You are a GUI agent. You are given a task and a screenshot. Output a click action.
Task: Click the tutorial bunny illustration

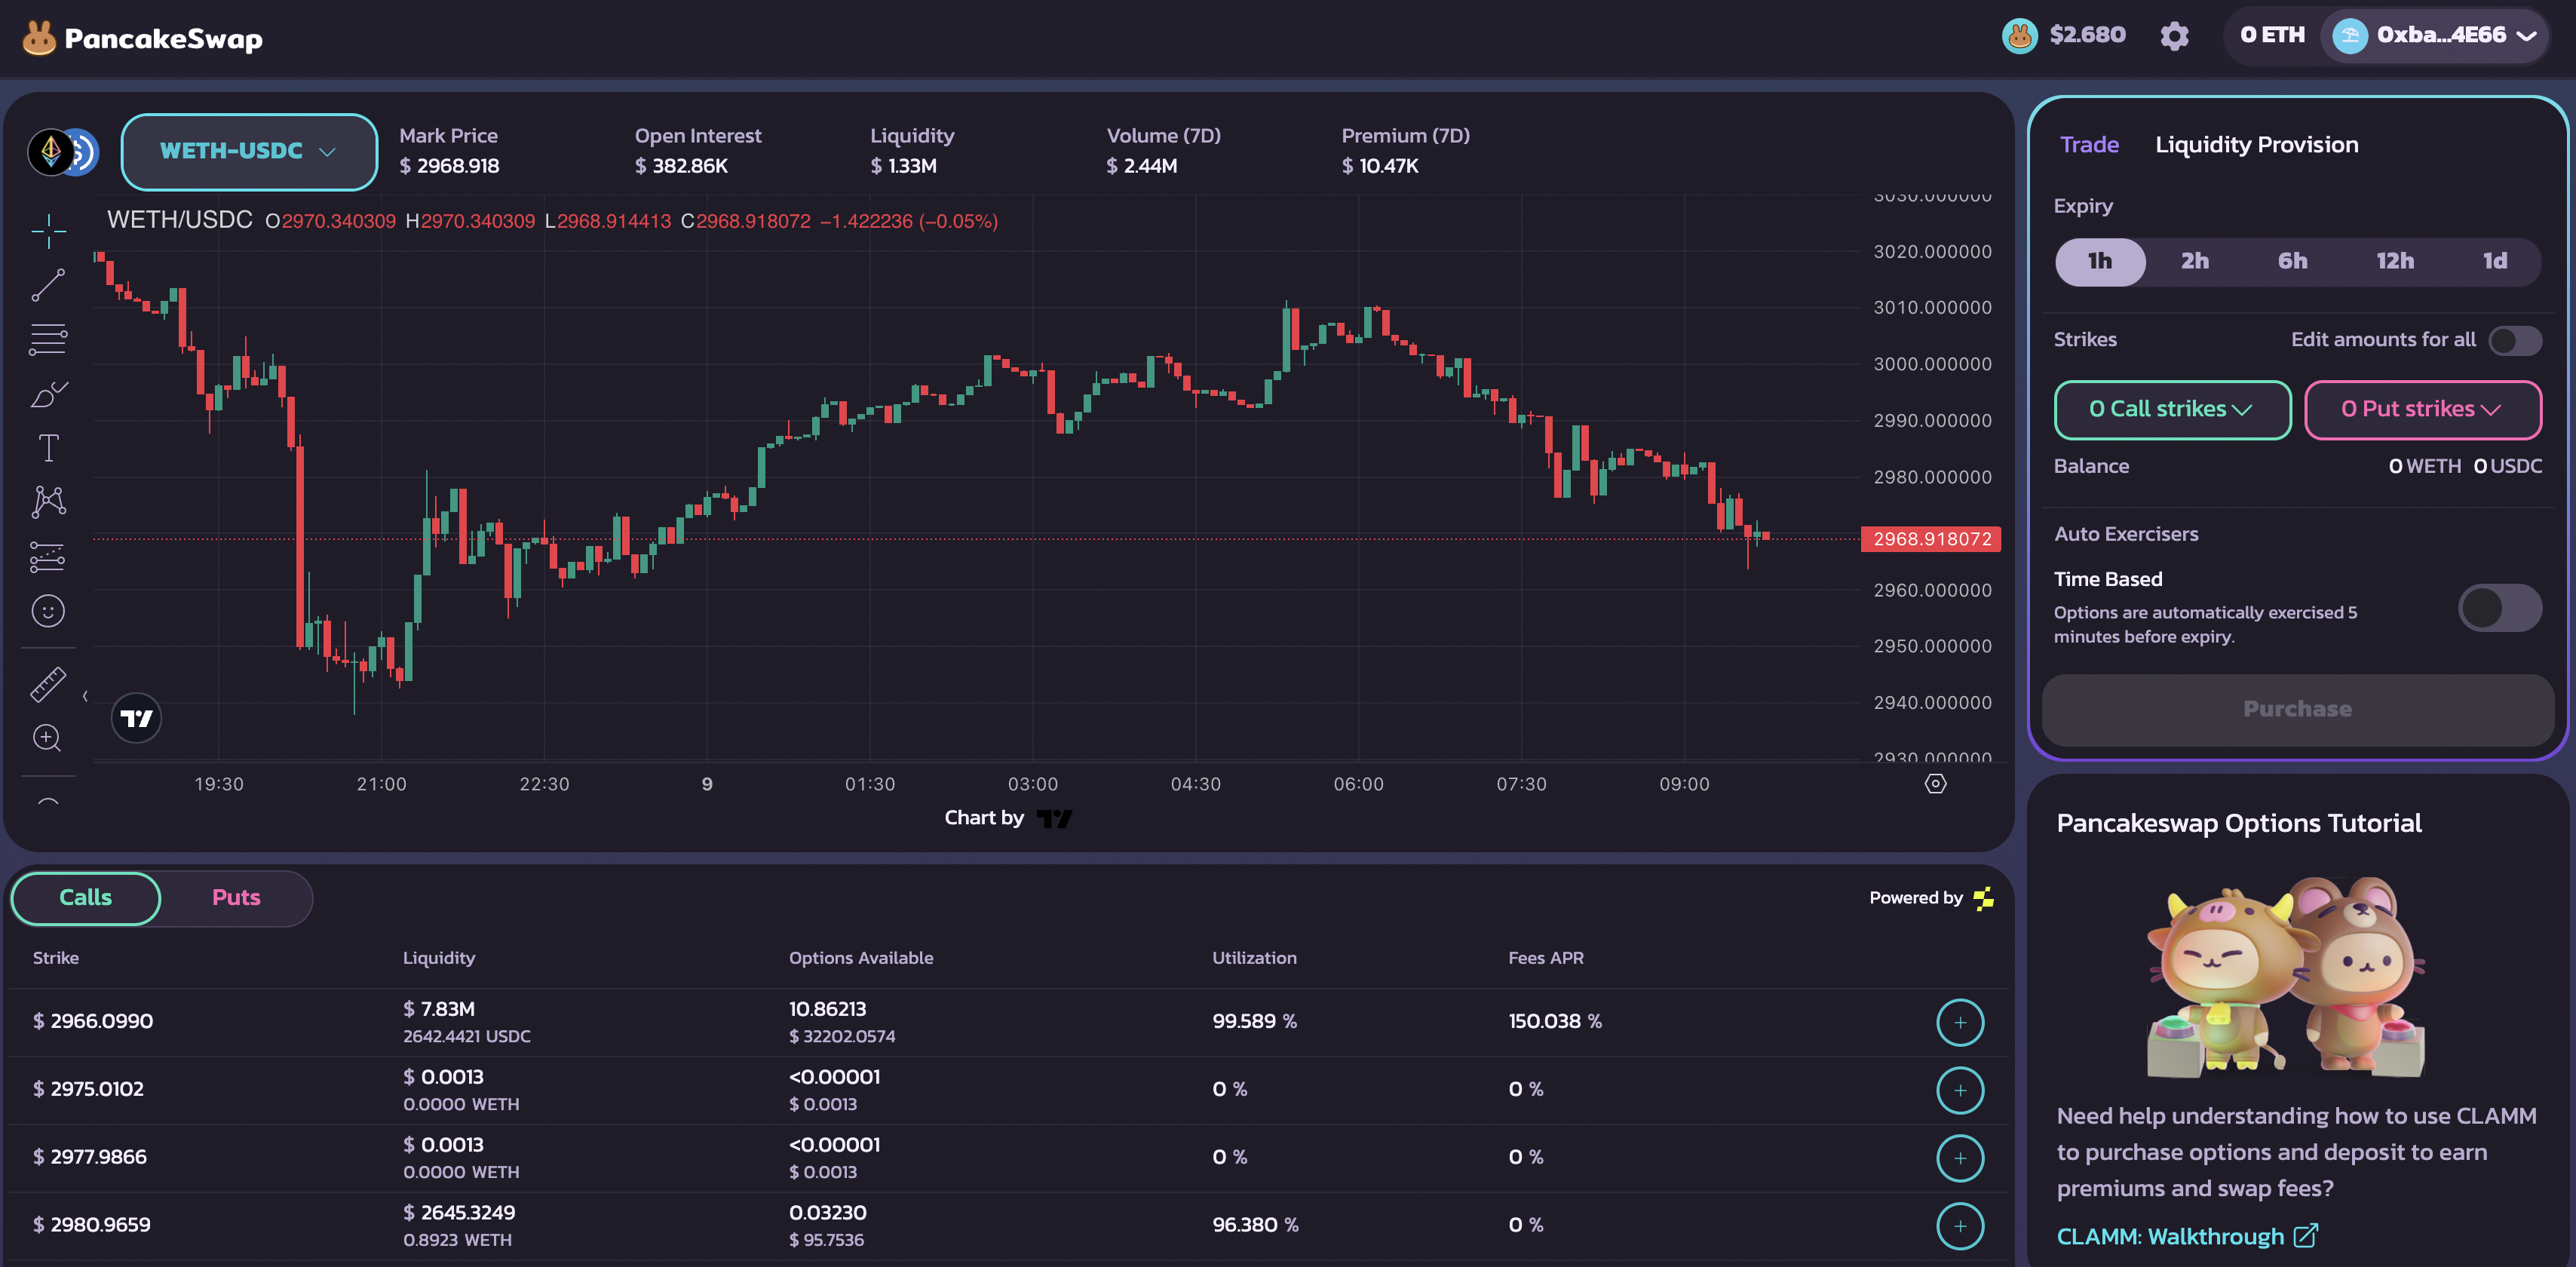tap(2284, 977)
